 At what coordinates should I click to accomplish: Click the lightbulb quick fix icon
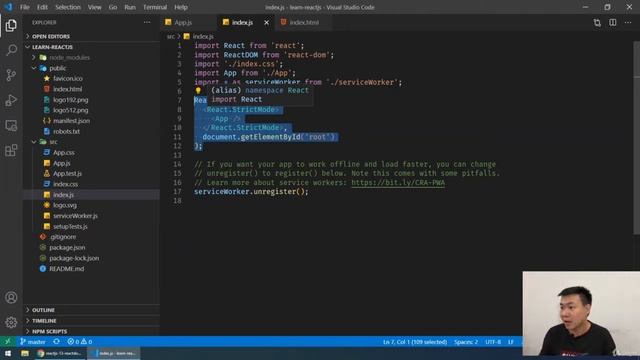click(198, 91)
